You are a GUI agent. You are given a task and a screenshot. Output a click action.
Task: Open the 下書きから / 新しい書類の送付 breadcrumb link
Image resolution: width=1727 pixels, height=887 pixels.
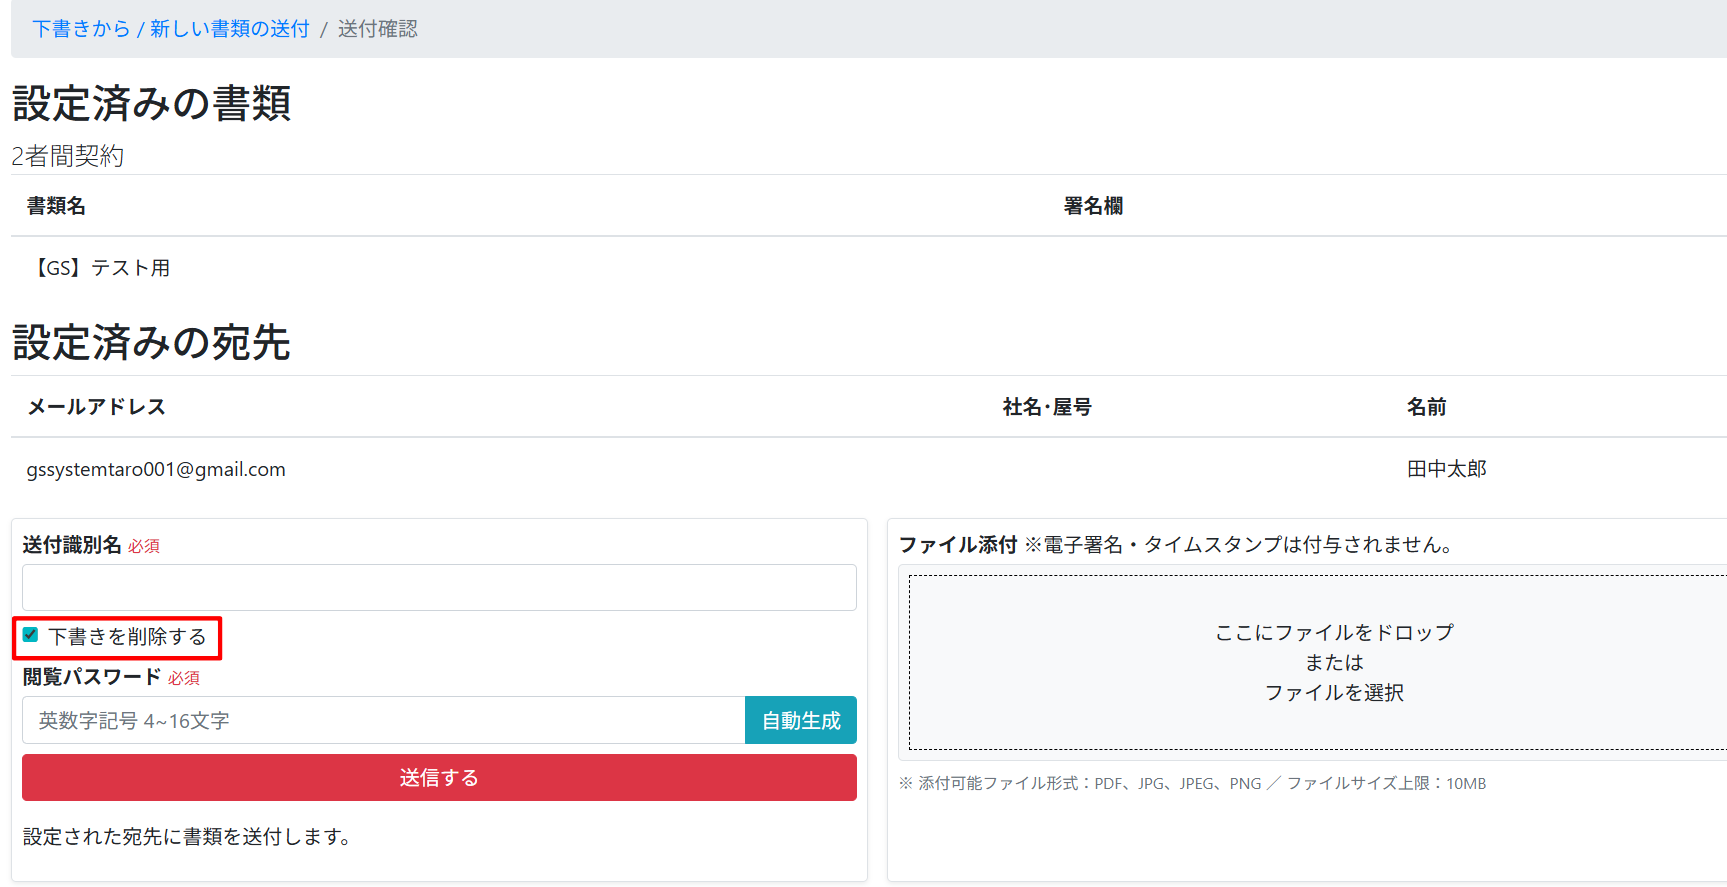(171, 29)
